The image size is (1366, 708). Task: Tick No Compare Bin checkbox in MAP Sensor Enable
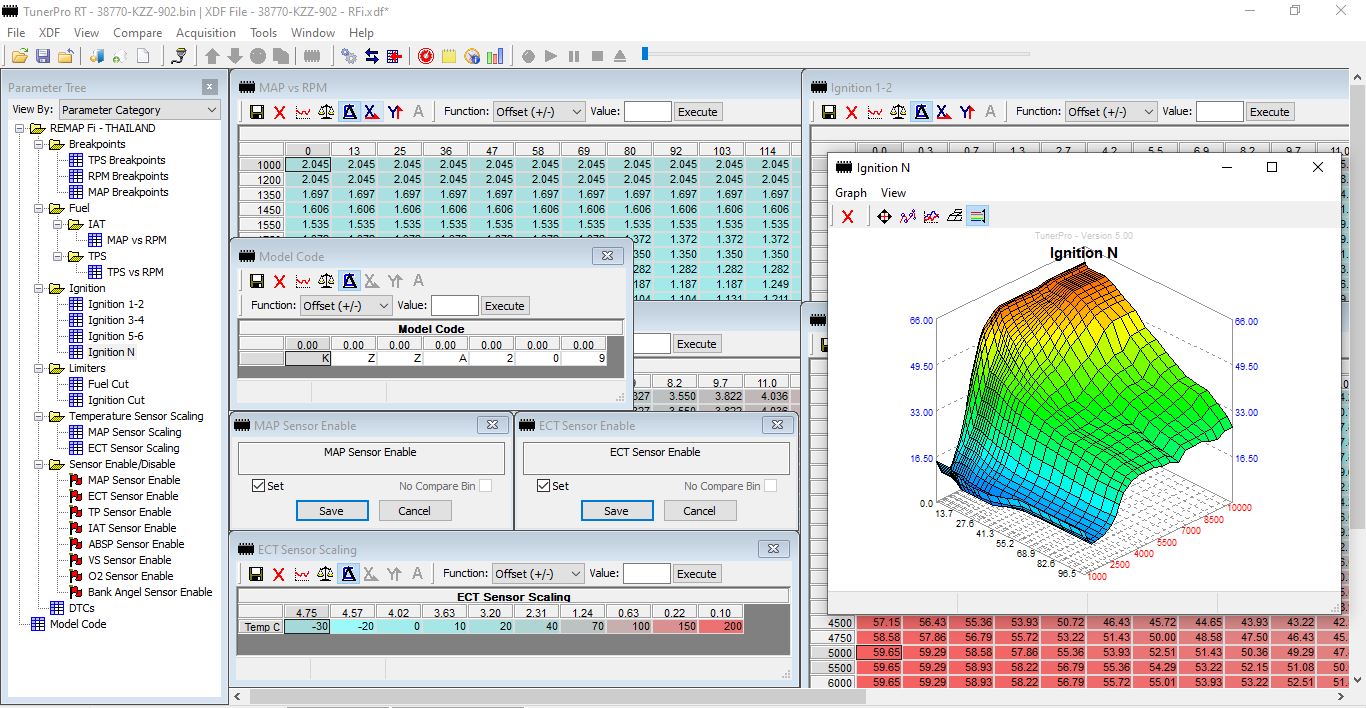(x=485, y=486)
